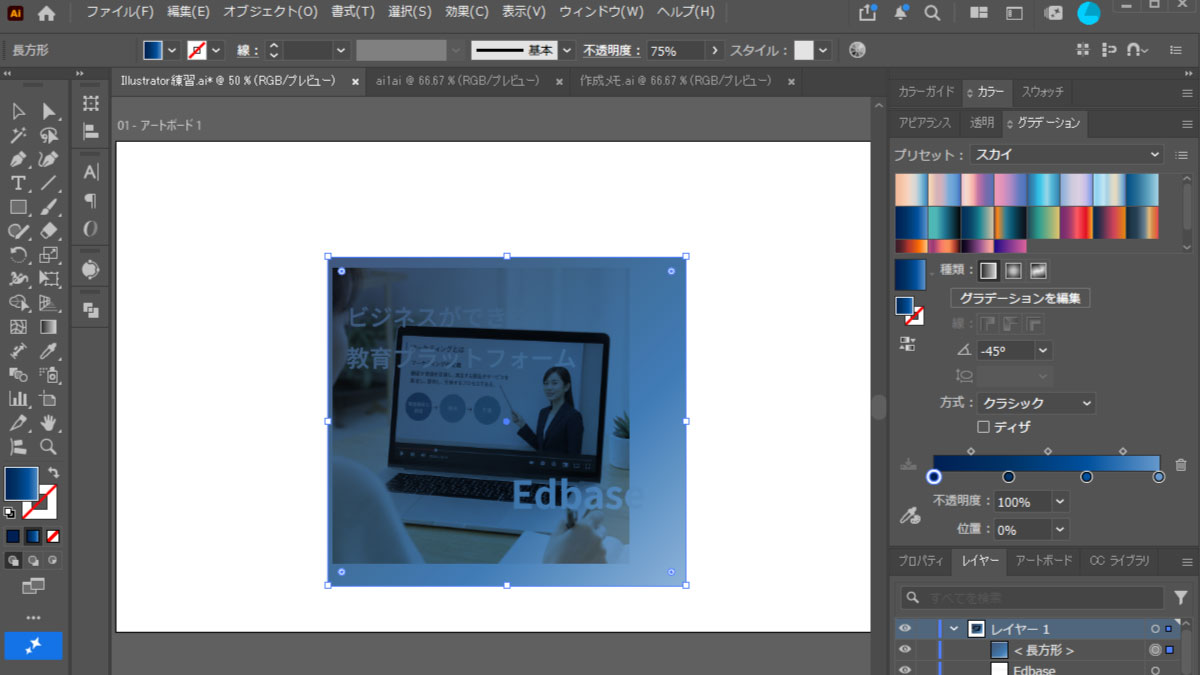Select the Type tool
Image resolution: width=1200 pixels, height=675 pixels.
(x=18, y=183)
